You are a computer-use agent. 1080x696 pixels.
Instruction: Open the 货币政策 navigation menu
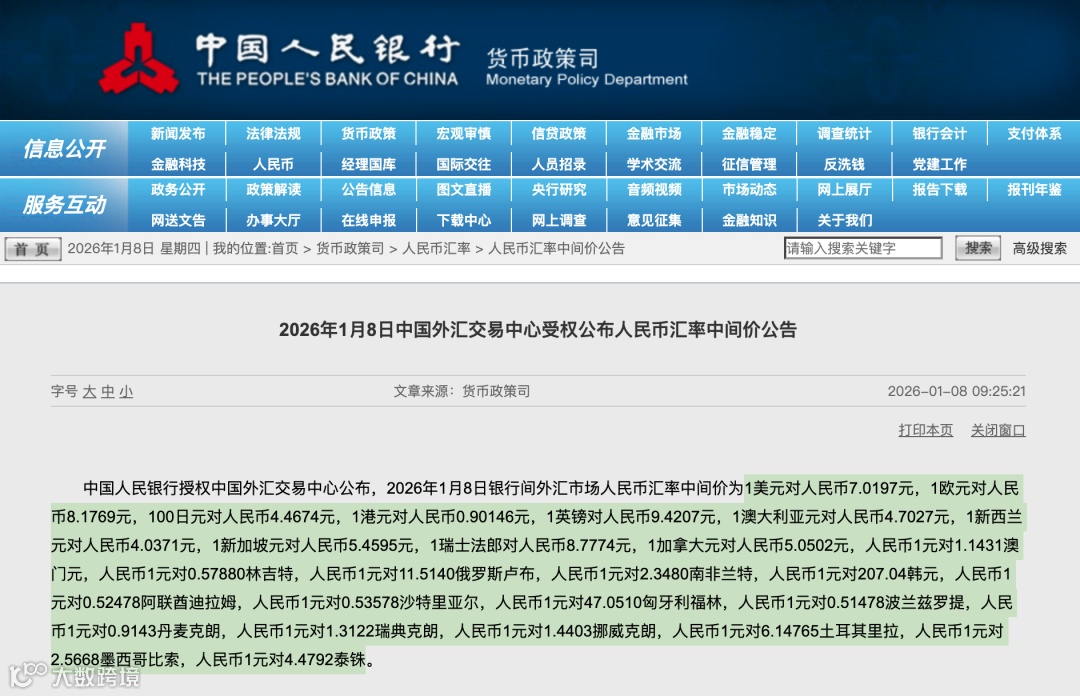point(368,133)
